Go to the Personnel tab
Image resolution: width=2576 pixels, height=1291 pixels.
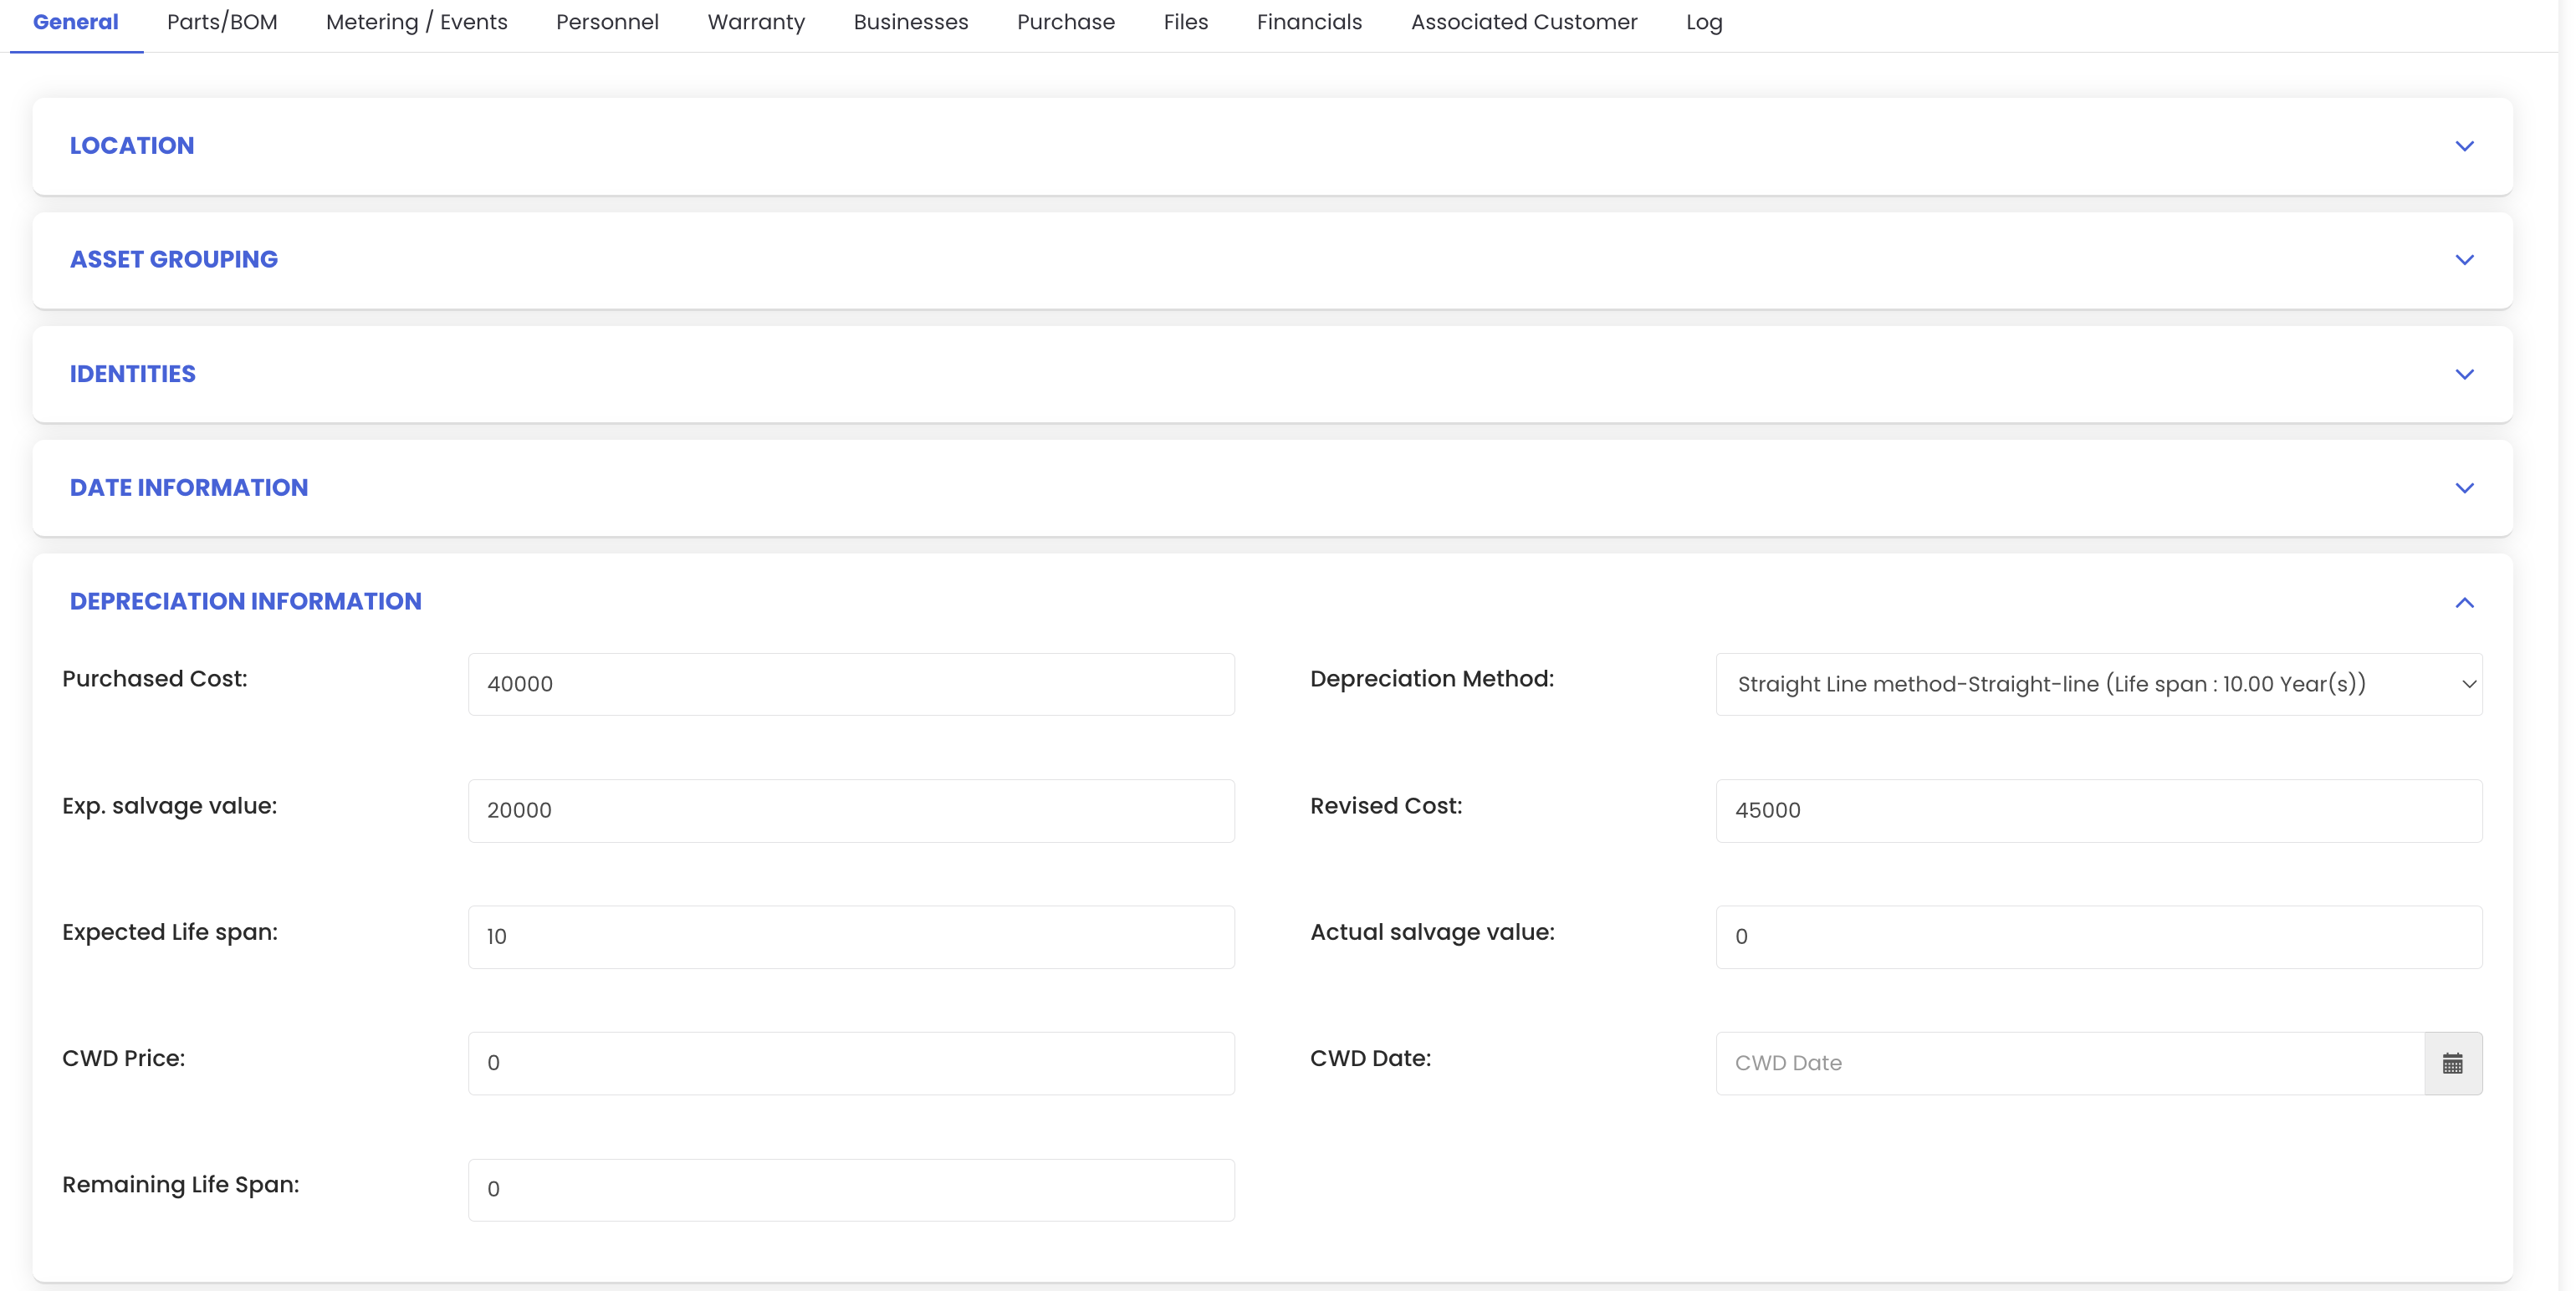click(607, 22)
